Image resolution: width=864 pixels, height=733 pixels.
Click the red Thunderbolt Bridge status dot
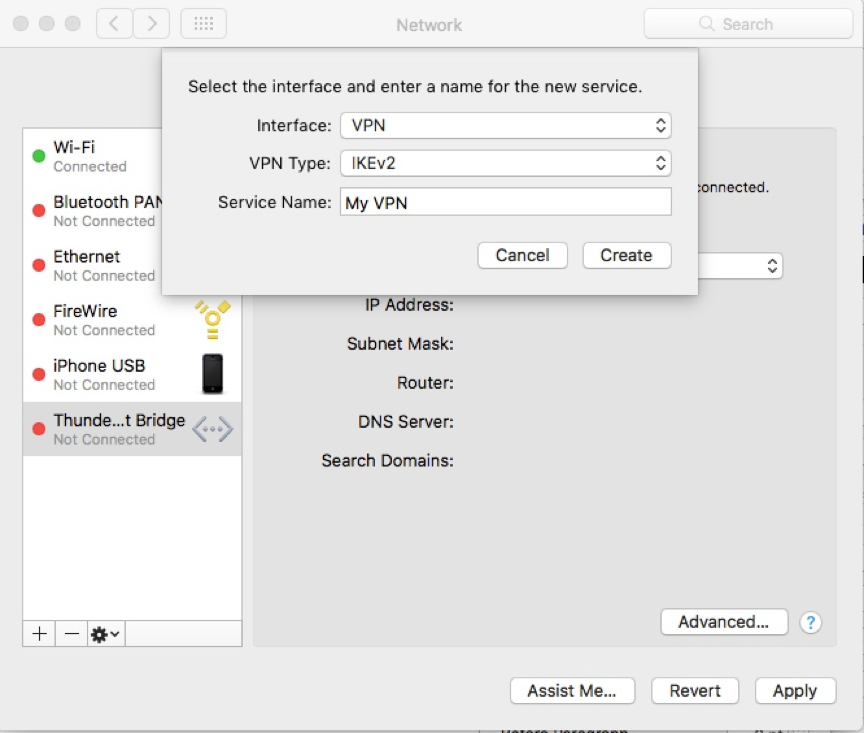tap(39, 429)
